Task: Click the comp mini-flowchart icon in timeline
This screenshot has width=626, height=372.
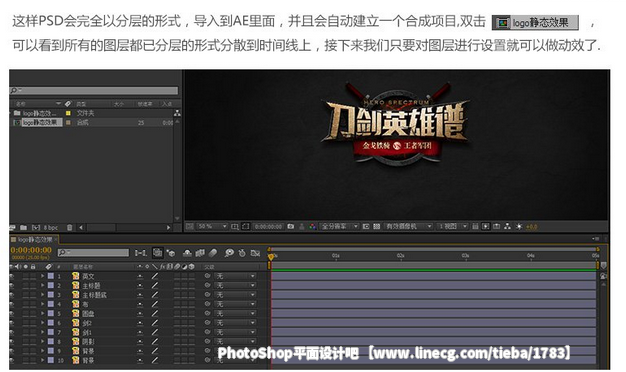Action: point(141,253)
